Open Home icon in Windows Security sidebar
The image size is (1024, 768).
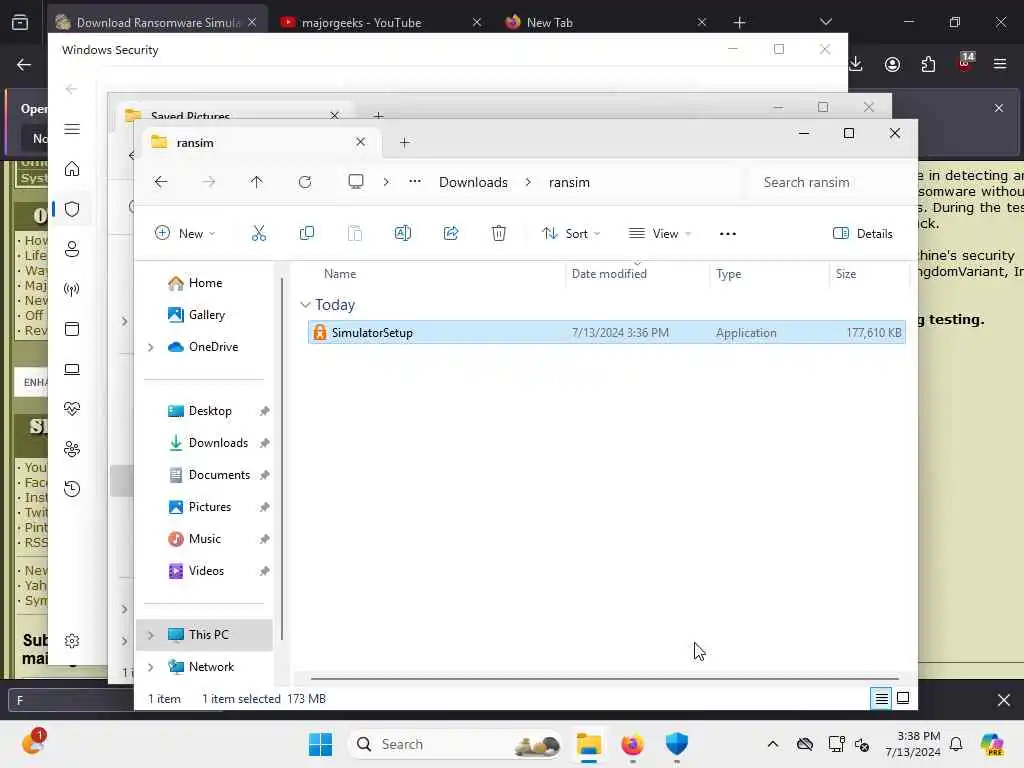point(72,169)
